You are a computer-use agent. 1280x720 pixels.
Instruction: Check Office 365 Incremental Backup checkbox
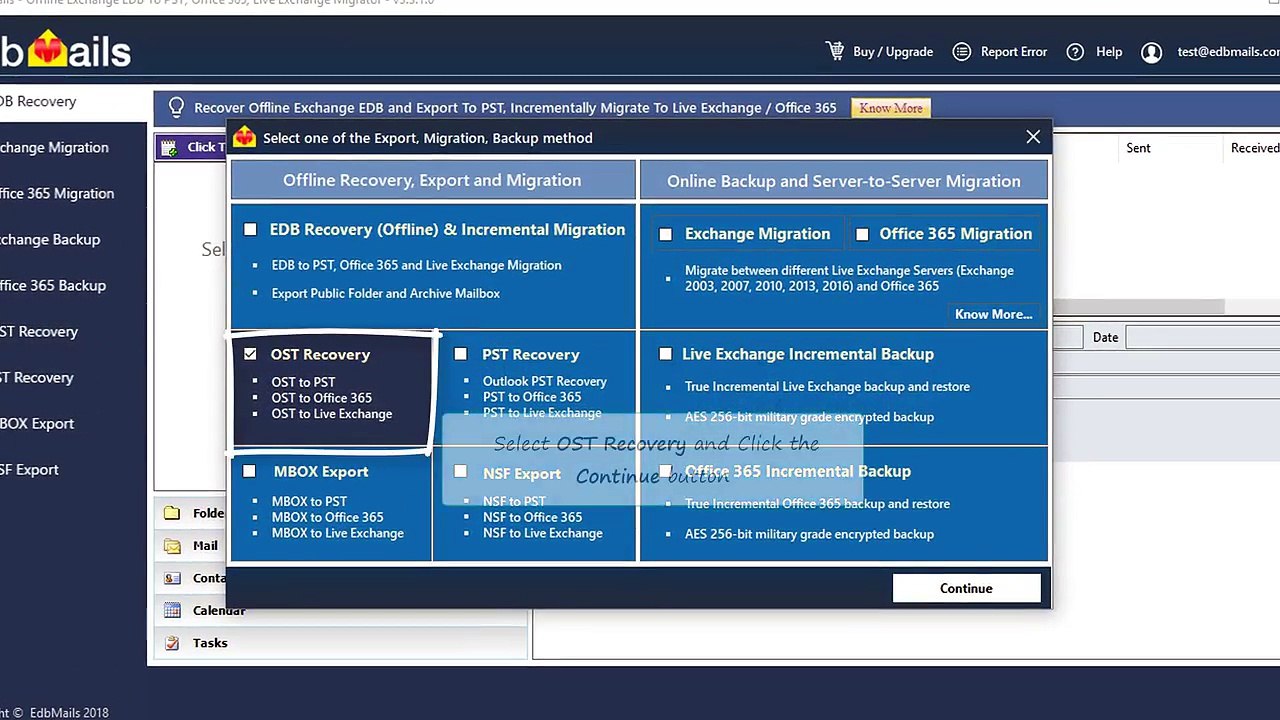pos(666,471)
